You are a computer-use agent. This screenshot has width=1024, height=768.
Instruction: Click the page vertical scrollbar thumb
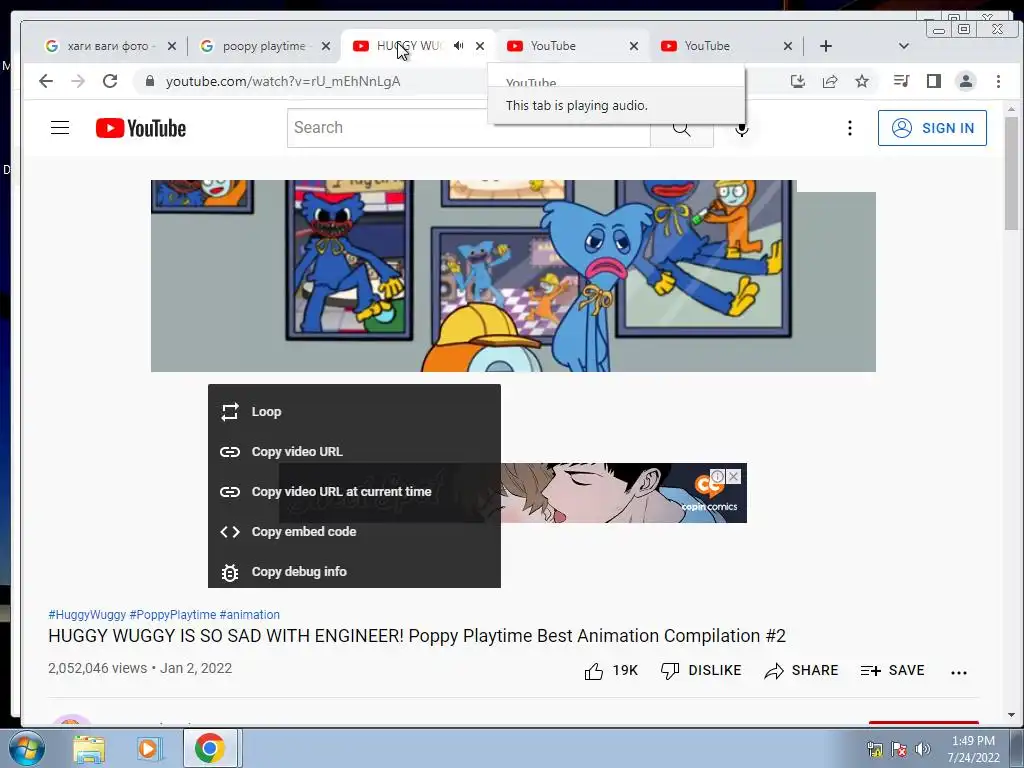1011,173
